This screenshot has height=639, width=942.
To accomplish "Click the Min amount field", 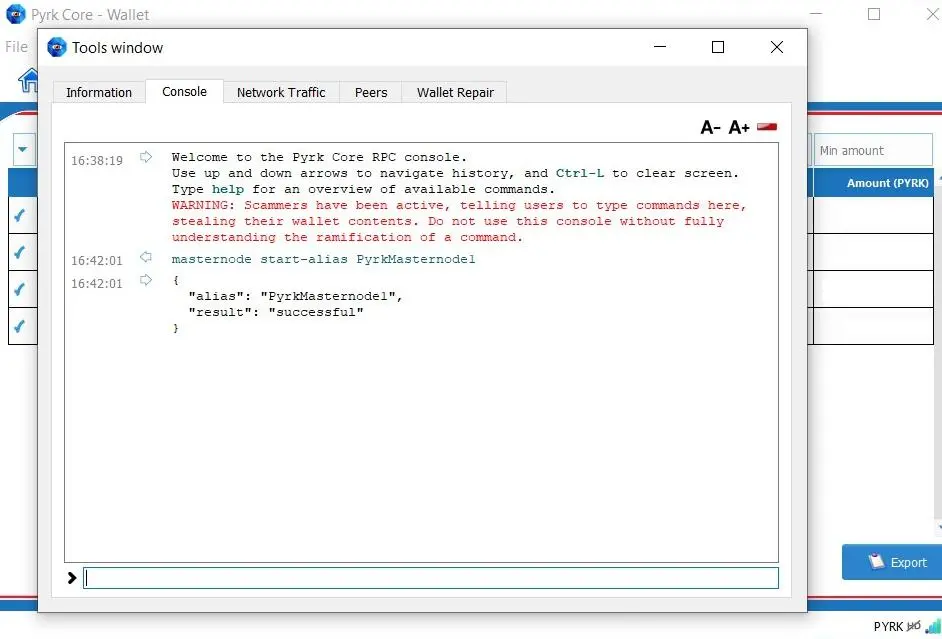I will [x=873, y=150].
